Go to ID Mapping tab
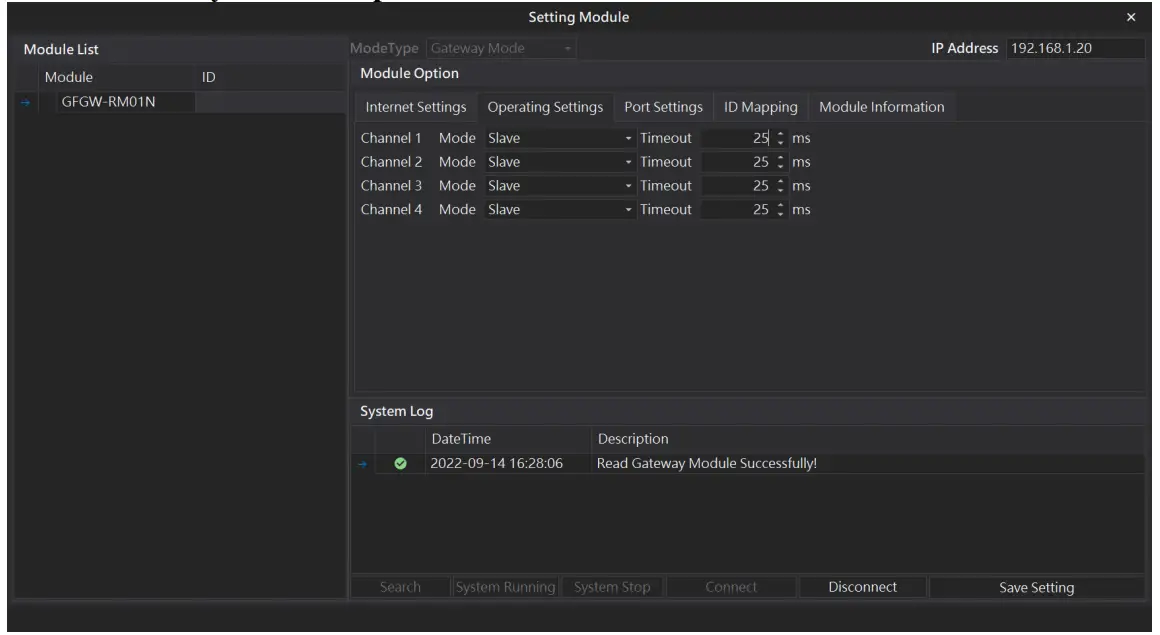 coord(759,107)
